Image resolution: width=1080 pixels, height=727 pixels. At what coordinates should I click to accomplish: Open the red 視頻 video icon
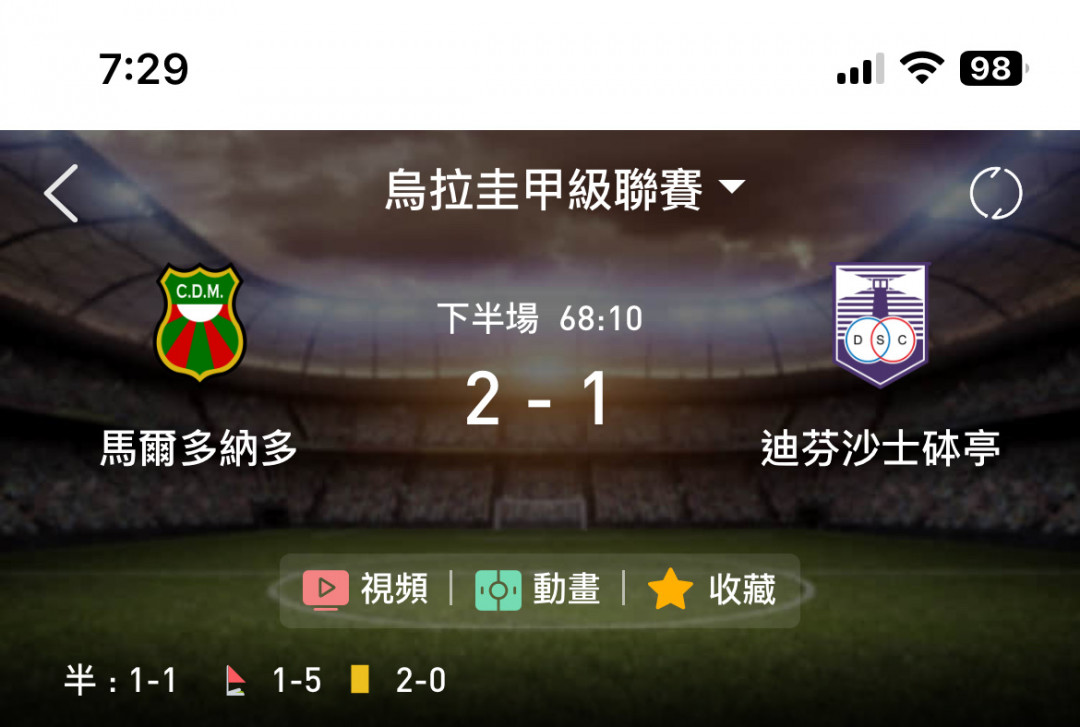(326, 589)
